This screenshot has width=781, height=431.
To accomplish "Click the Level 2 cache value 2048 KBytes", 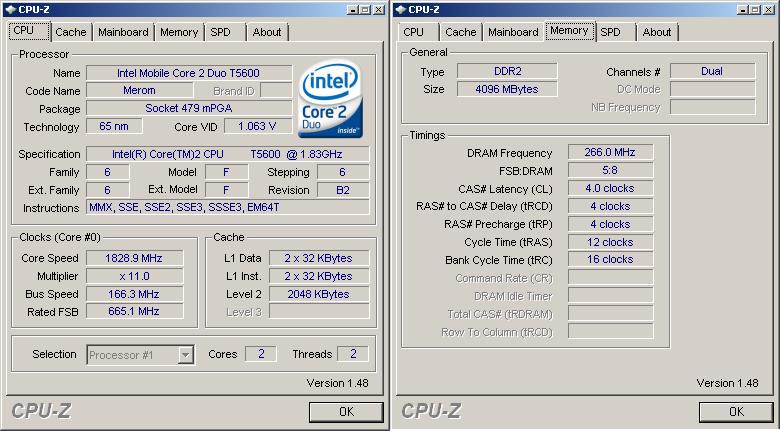I will pyautogui.click(x=319, y=294).
